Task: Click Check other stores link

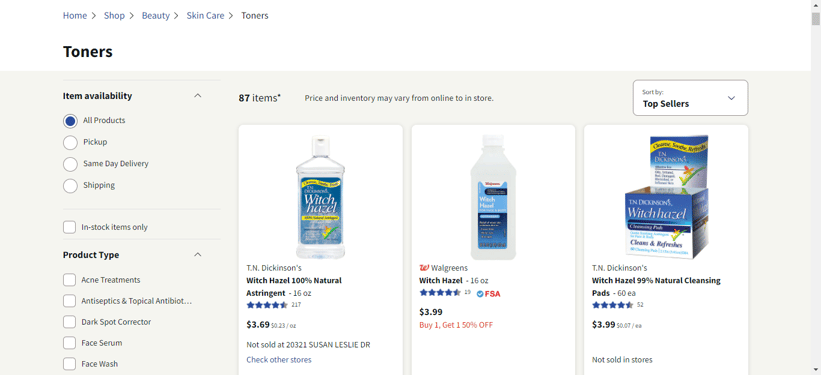Action: tap(279, 360)
